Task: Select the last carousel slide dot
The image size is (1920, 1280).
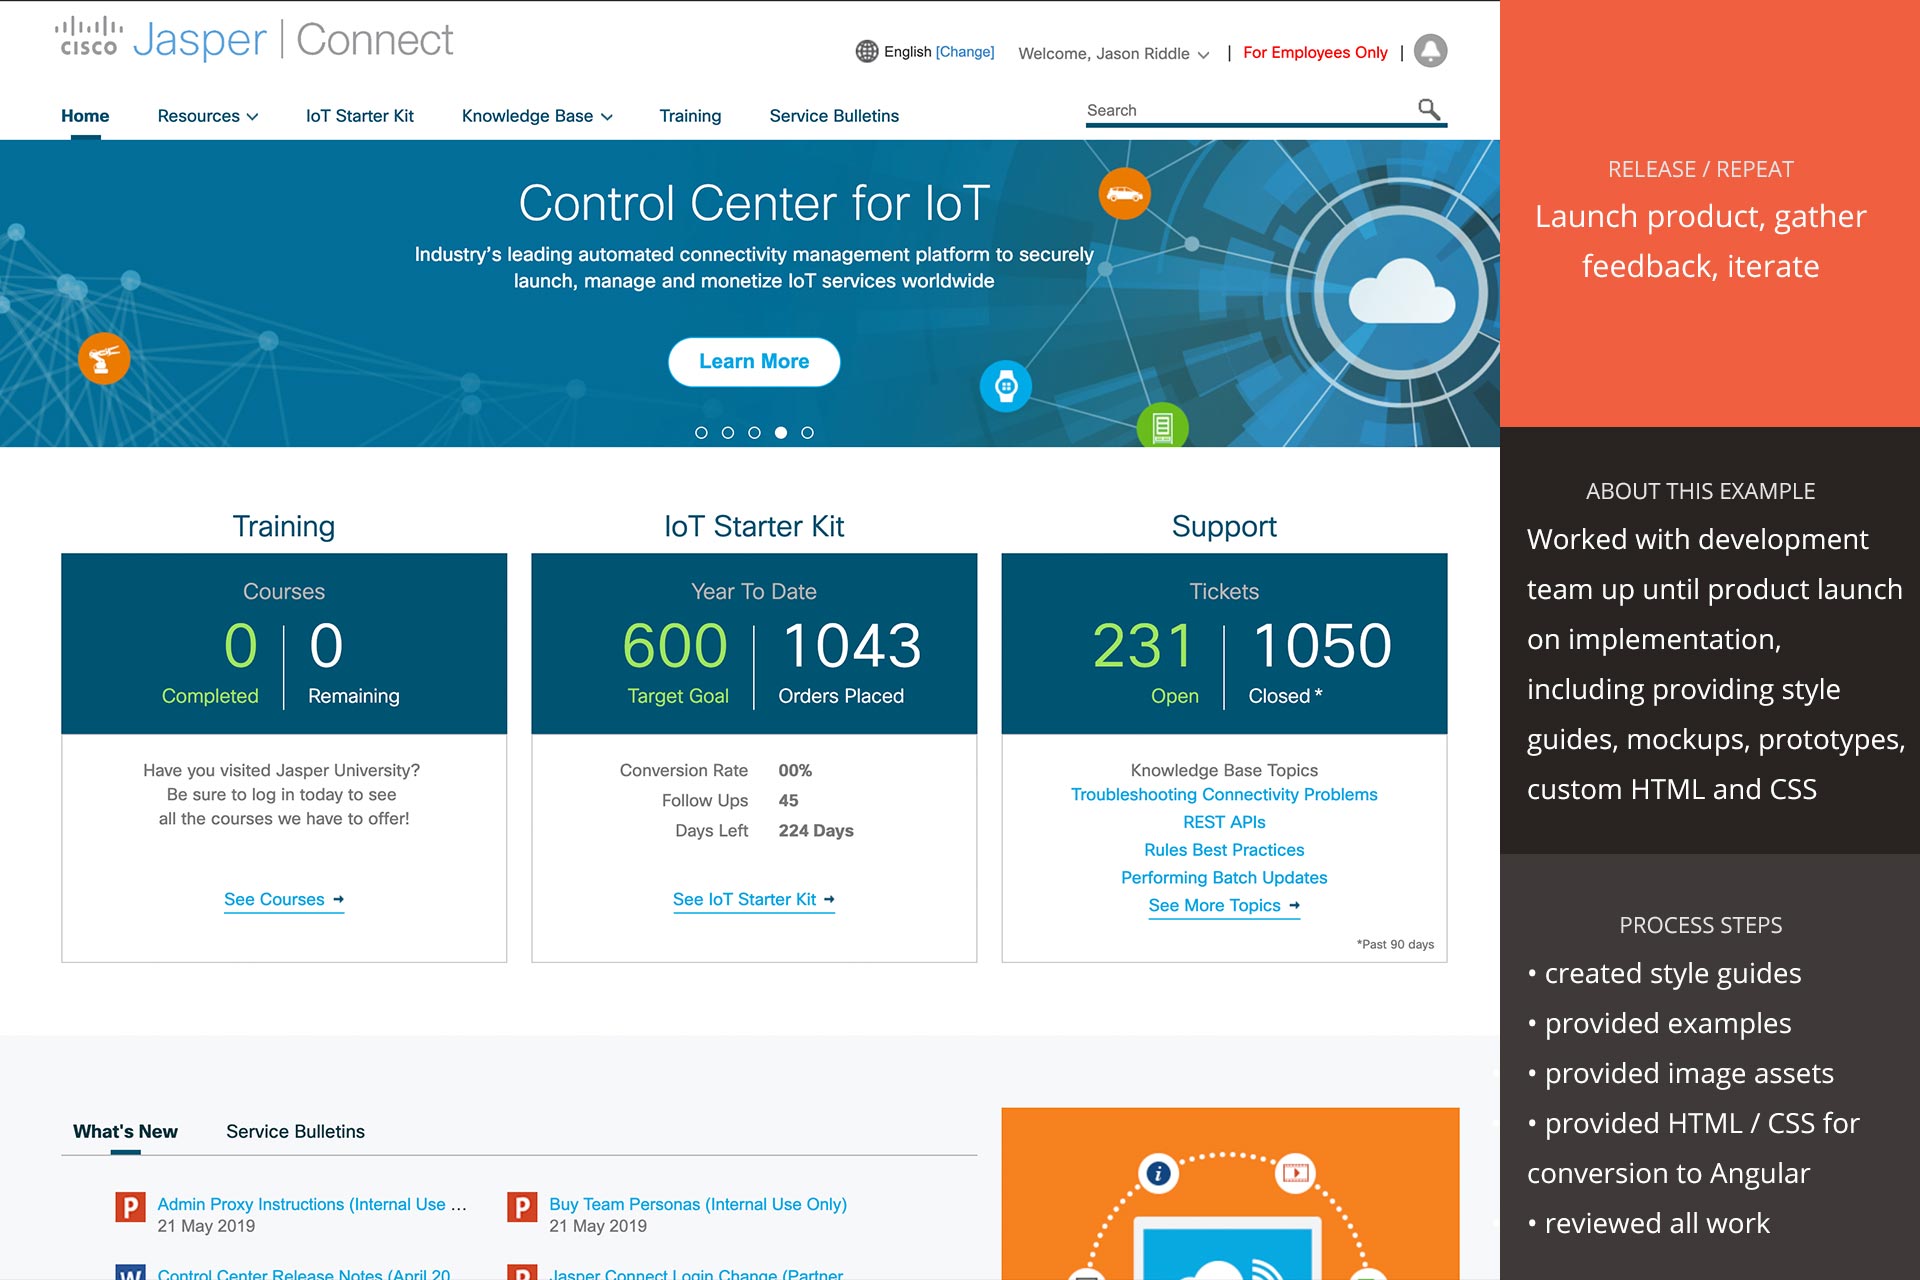Action: coord(808,433)
